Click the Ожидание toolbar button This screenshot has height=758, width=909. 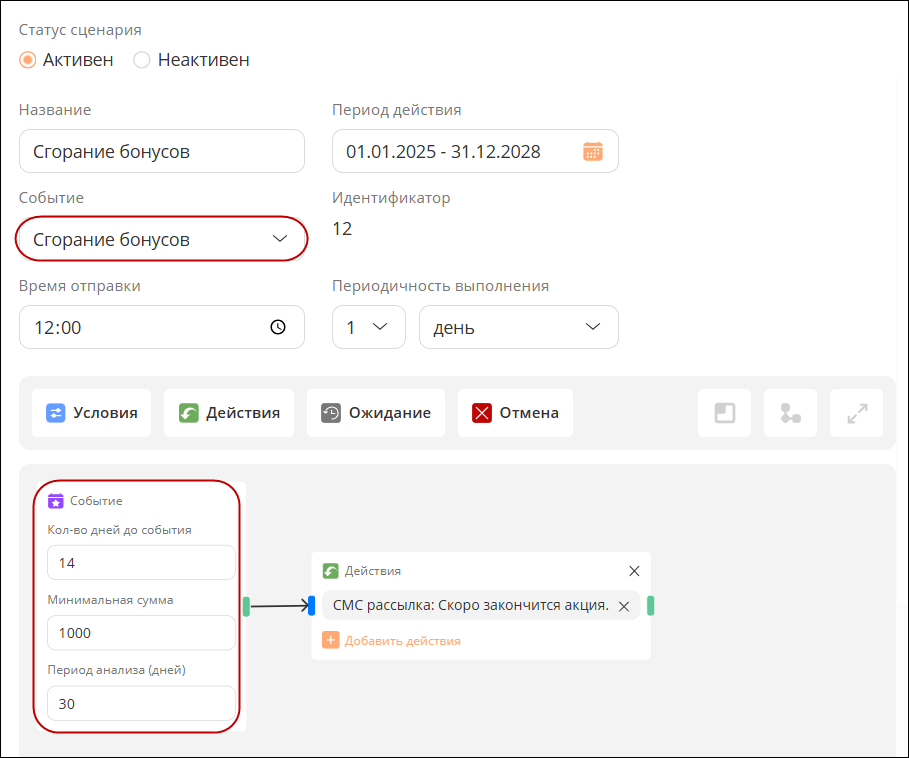click(376, 413)
